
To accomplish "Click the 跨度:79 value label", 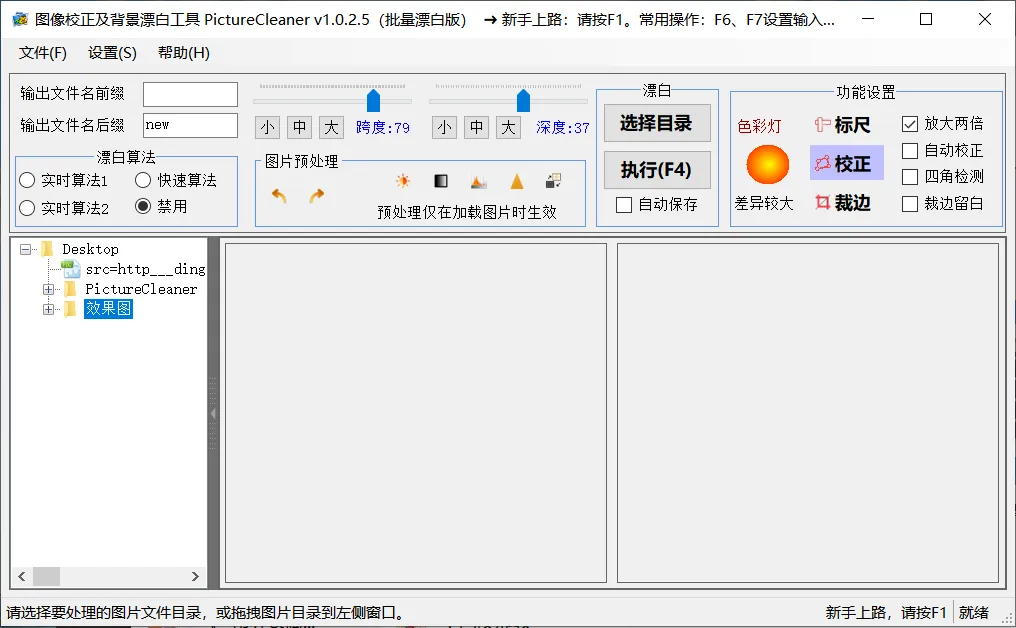I will (382, 128).
